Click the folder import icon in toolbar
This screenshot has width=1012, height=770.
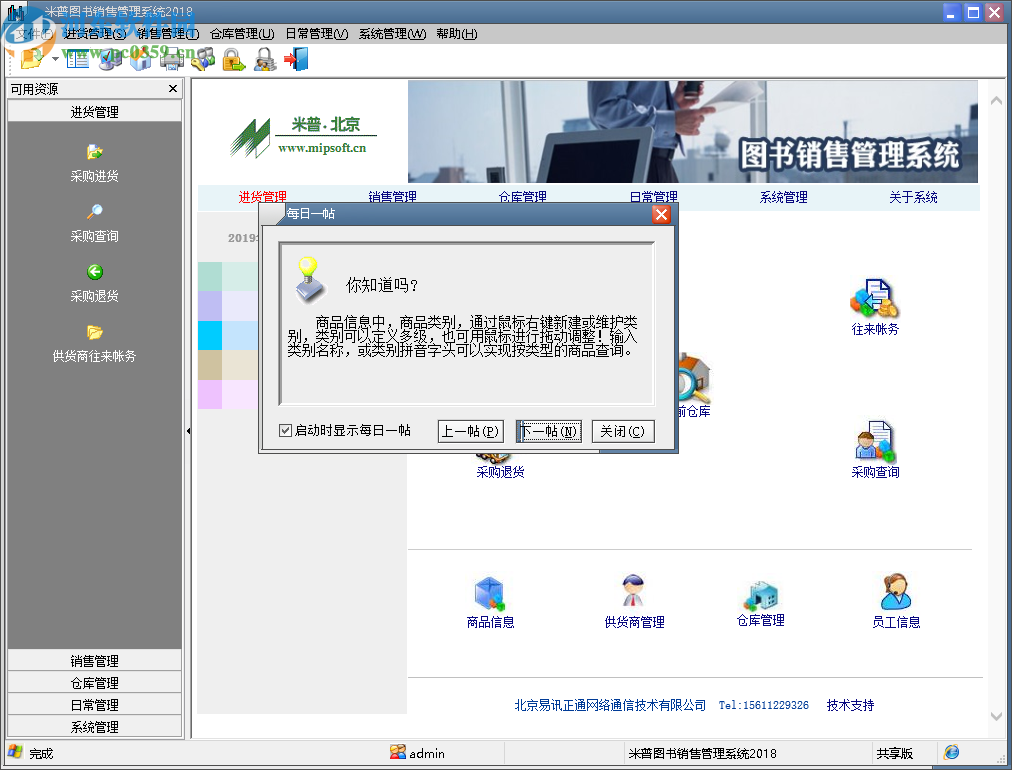pos(32,59)
